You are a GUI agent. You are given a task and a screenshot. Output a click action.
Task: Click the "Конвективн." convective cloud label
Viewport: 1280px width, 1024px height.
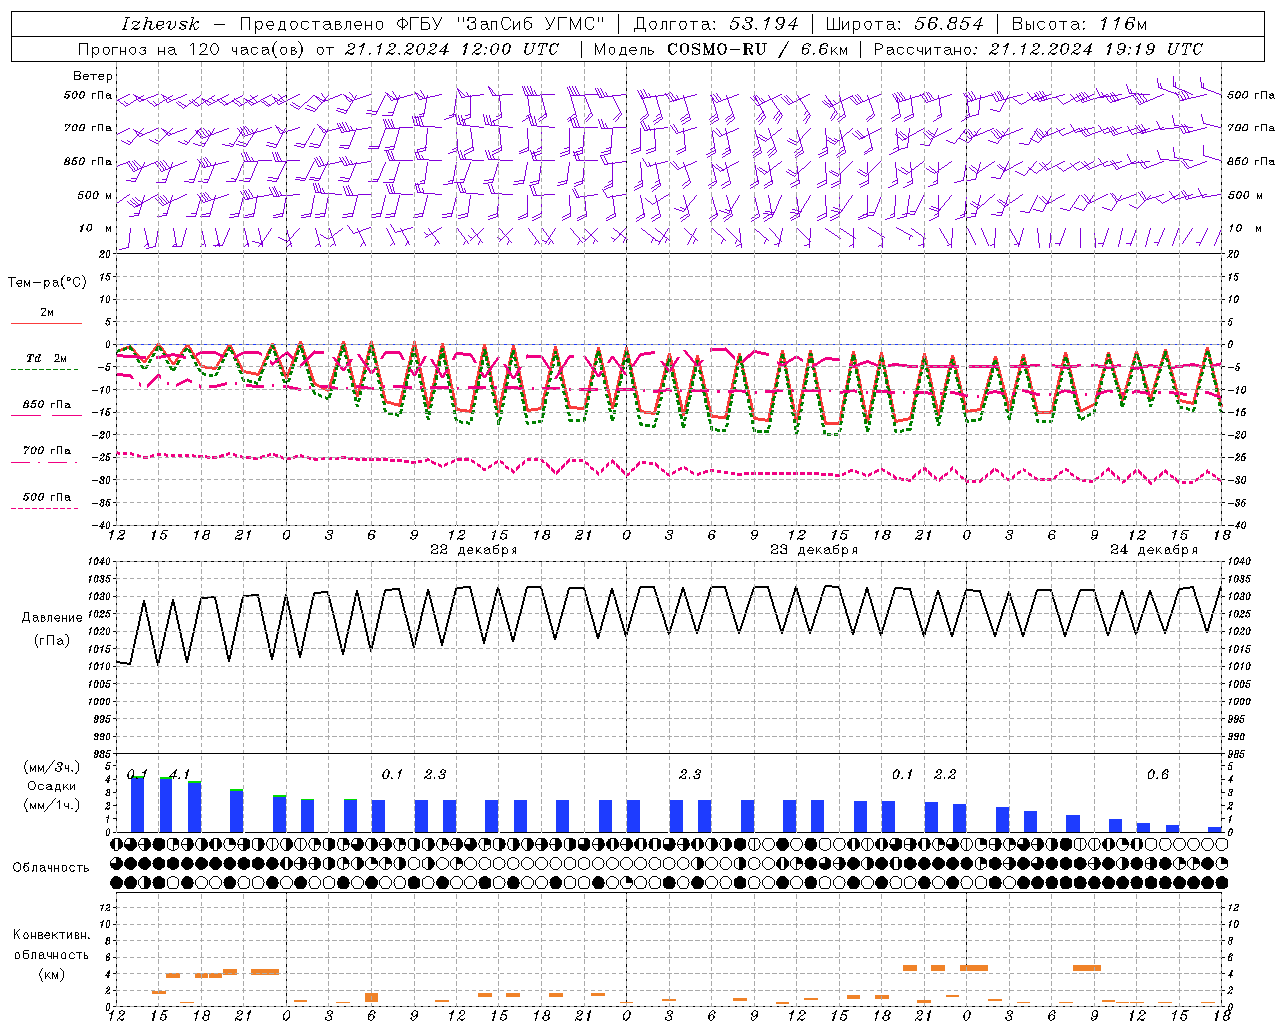[52, 935]
